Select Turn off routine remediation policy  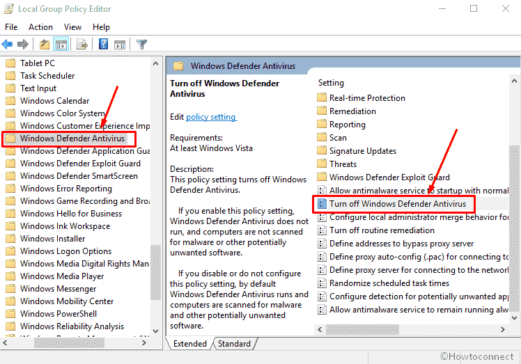point(376,230)
